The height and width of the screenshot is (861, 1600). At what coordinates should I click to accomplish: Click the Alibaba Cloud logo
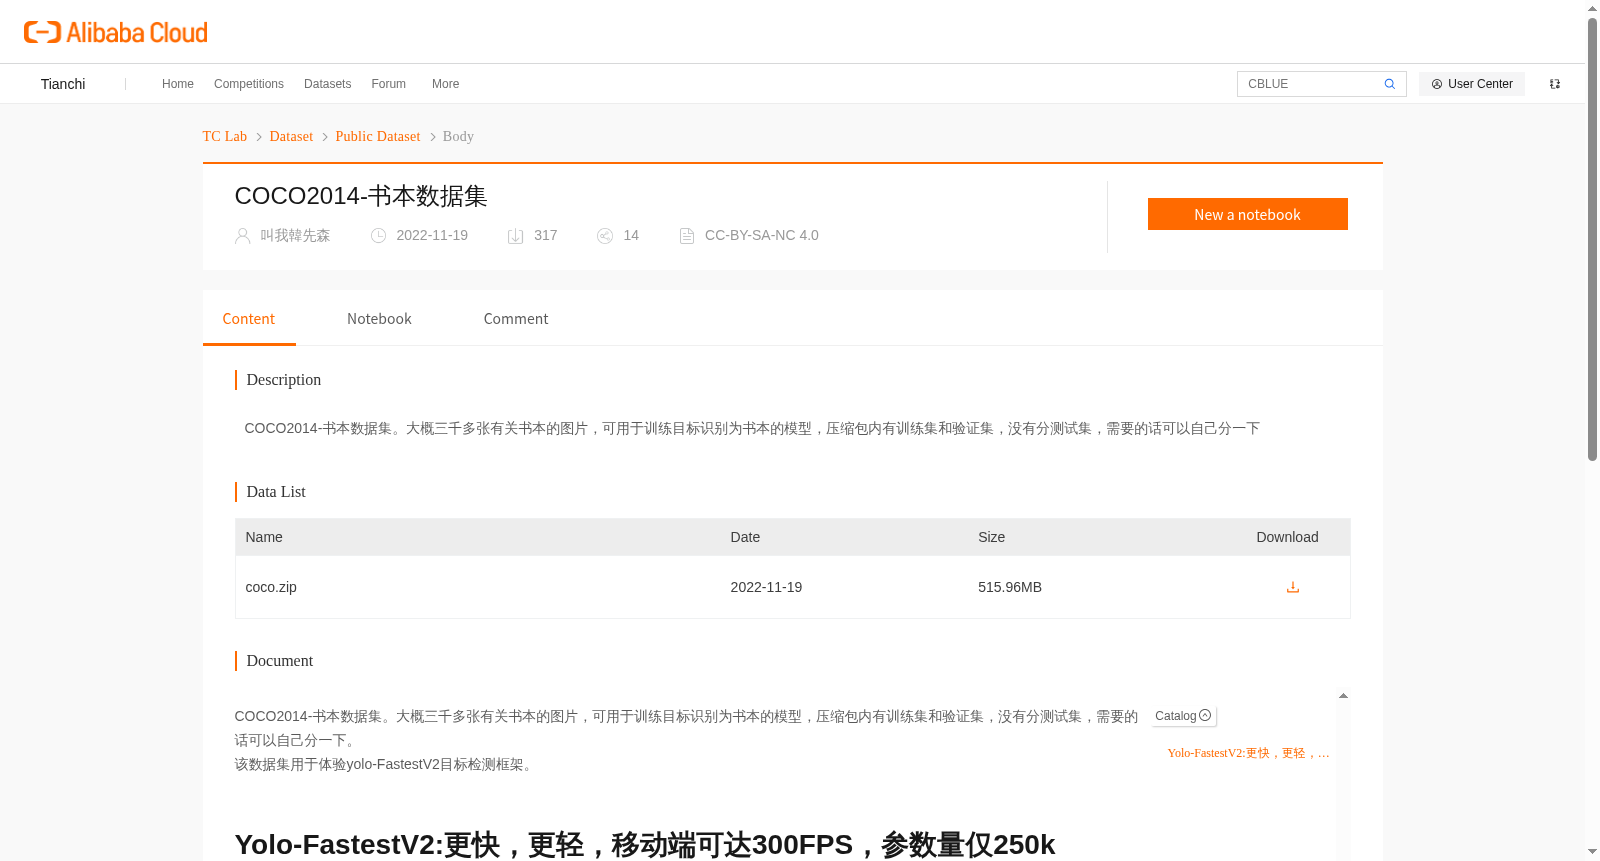click(x=116, y=32)
